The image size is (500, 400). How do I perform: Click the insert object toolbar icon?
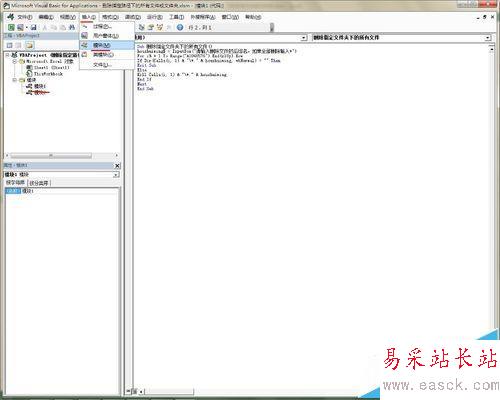click(20, 27)
